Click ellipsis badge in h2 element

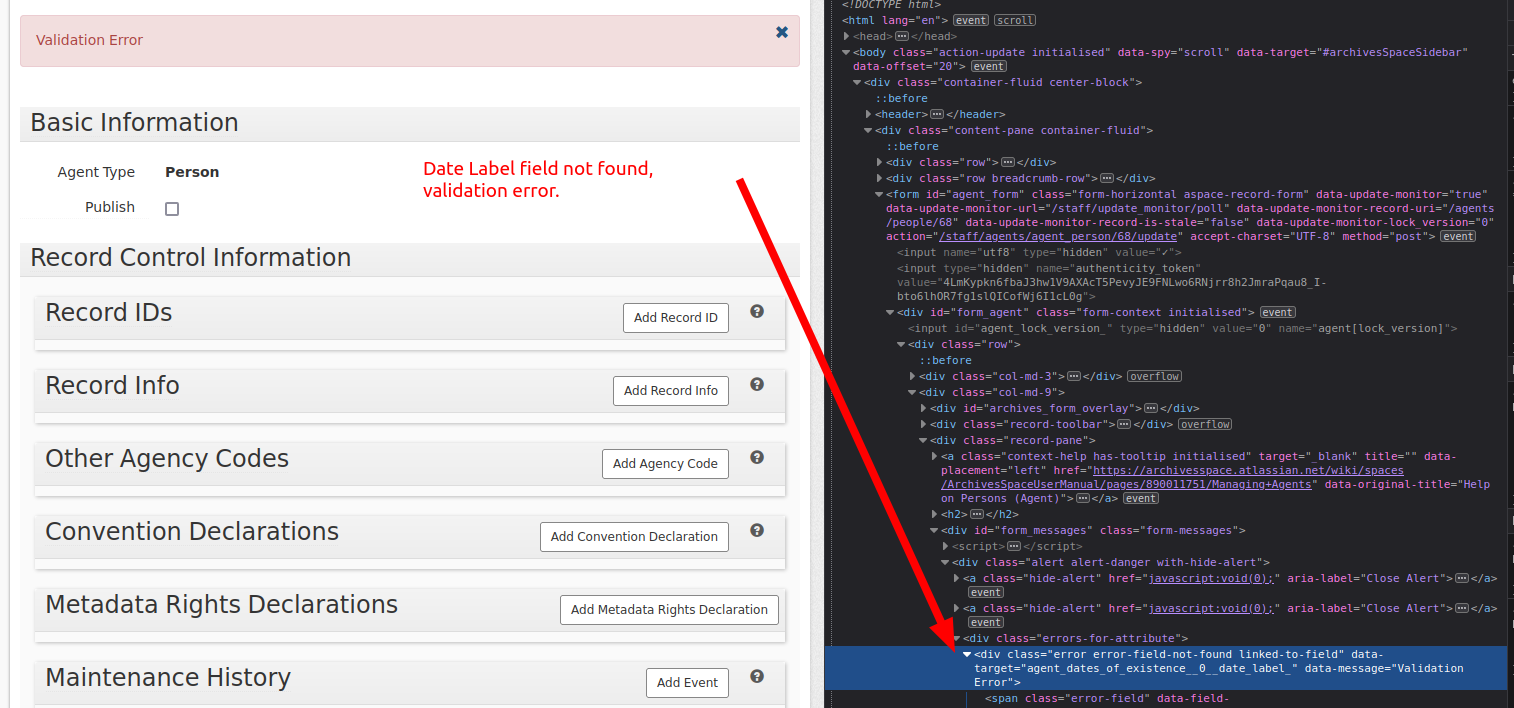tap(977, 514)
